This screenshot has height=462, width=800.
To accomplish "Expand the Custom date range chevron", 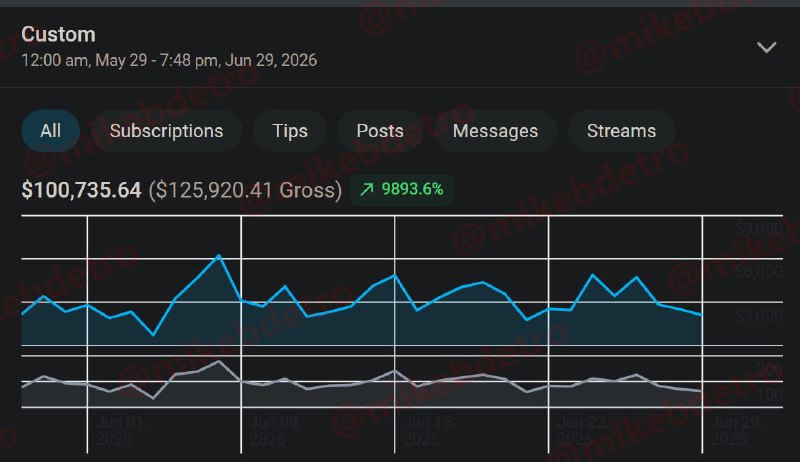I will pyautogui.click(x=766, y=48).
